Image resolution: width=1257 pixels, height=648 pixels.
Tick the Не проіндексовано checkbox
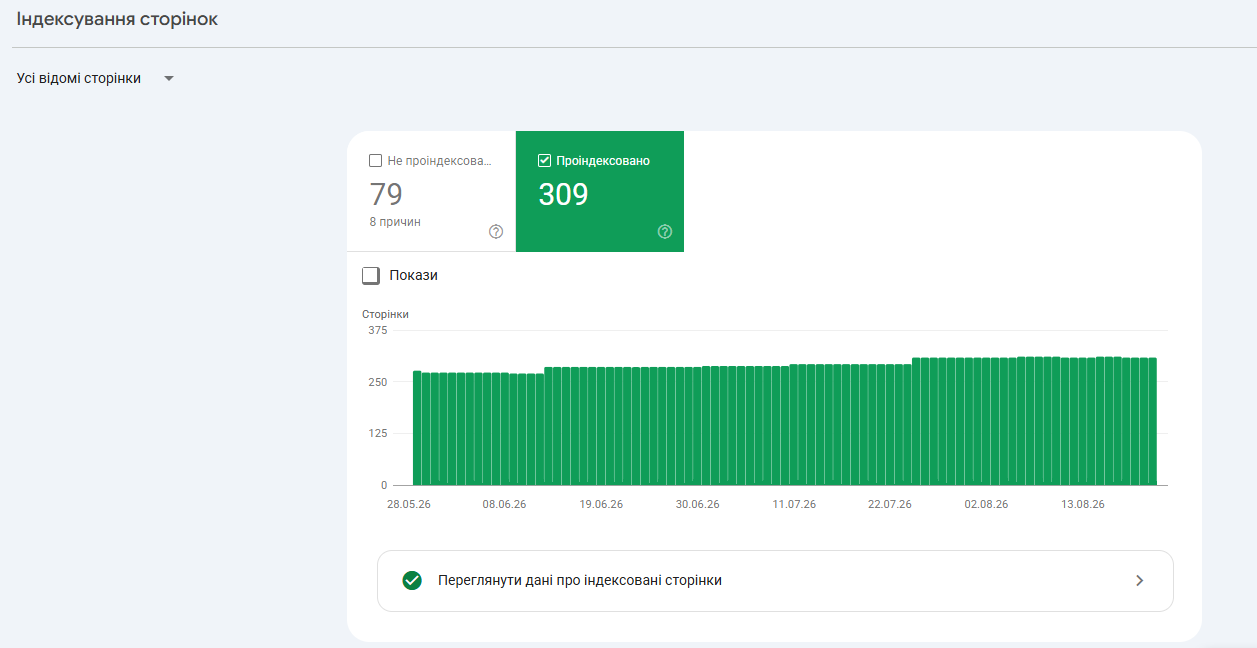(x=376, y=160)
